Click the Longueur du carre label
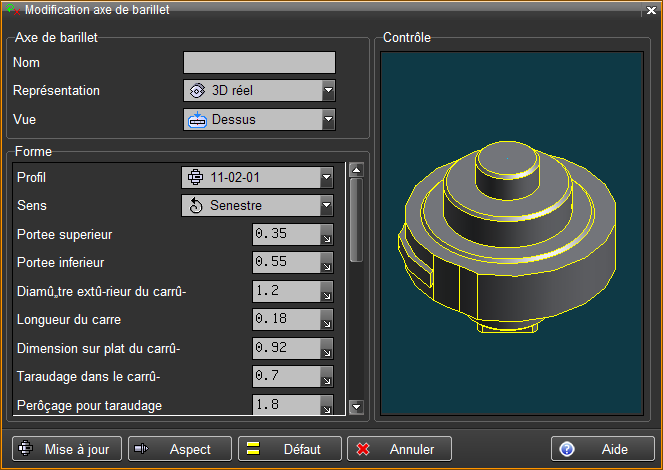 coord(69,320)
